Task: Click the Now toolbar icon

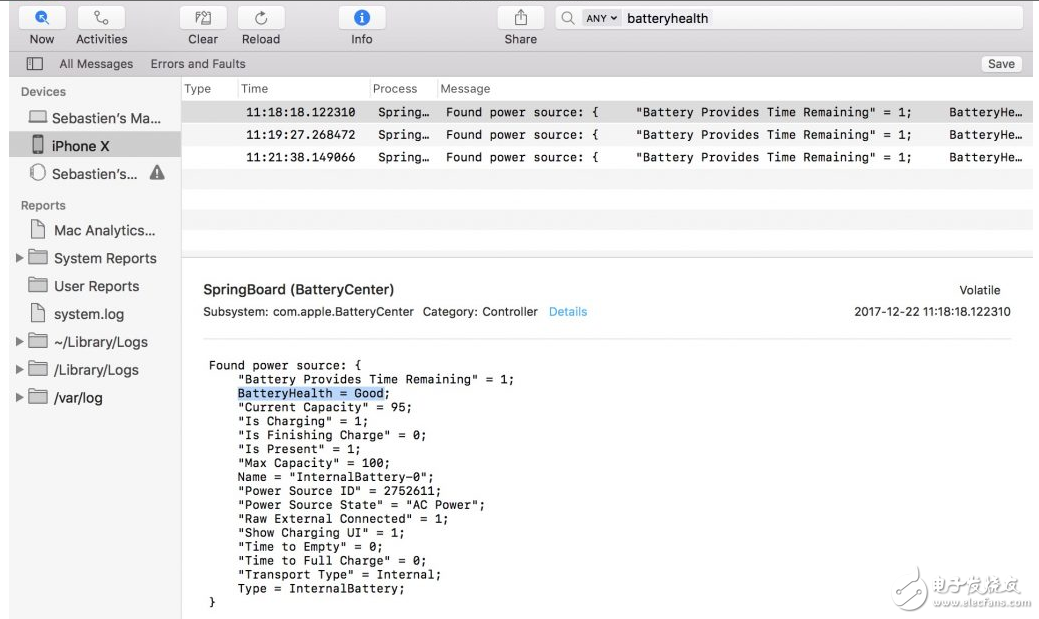Action: tap(42, 18)
